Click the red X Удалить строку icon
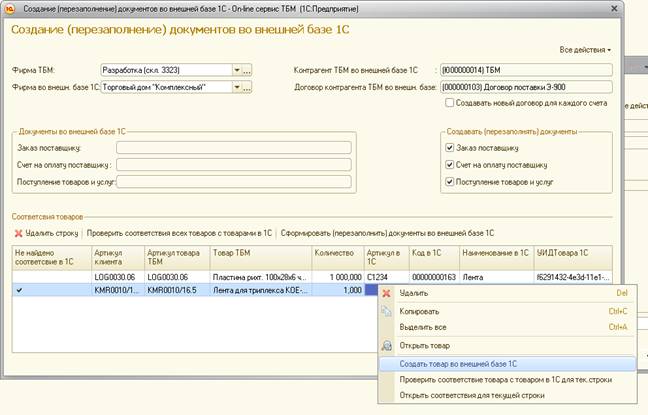This screenshot has height=415, width=648. click(x=18, y=234)
